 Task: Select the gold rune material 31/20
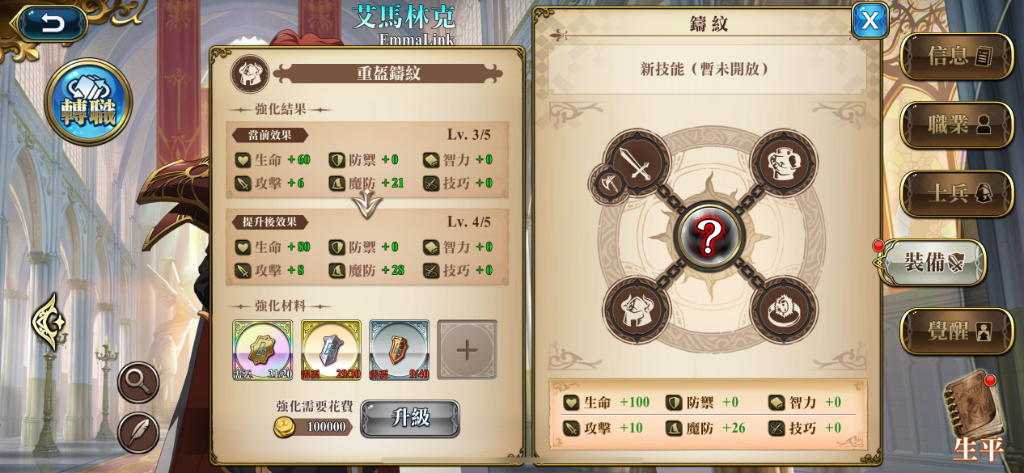[x=263, y=350]
